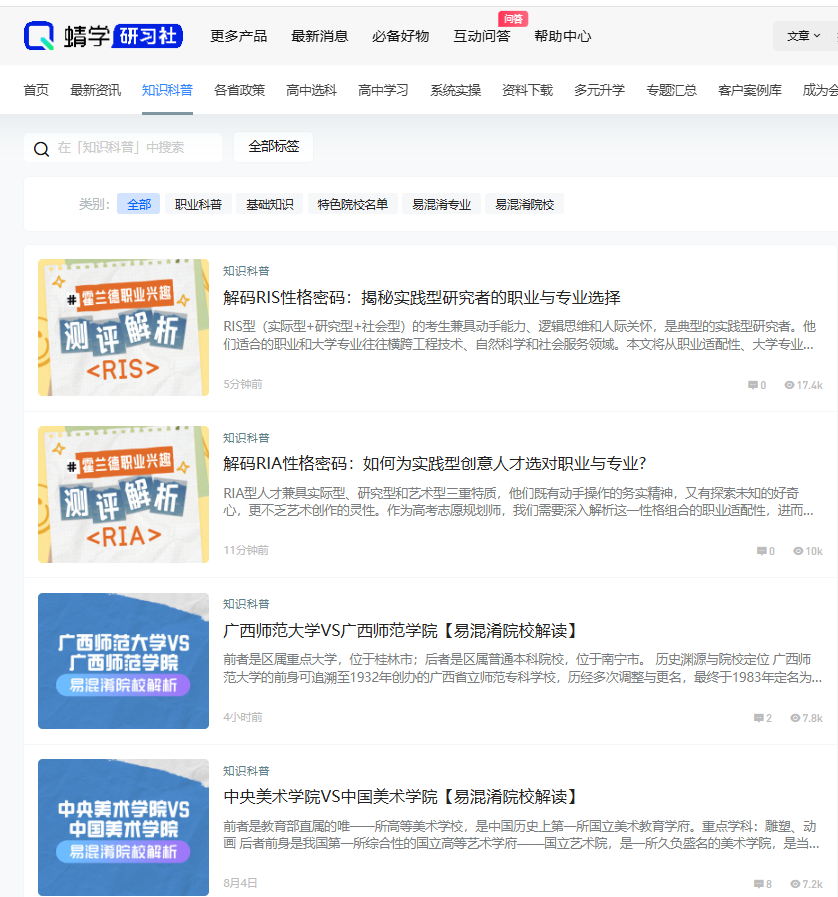The width and height of the screenshot is (838, 897).
Task: Filter by 易混淆院校 category
Action: pos(525,204)
